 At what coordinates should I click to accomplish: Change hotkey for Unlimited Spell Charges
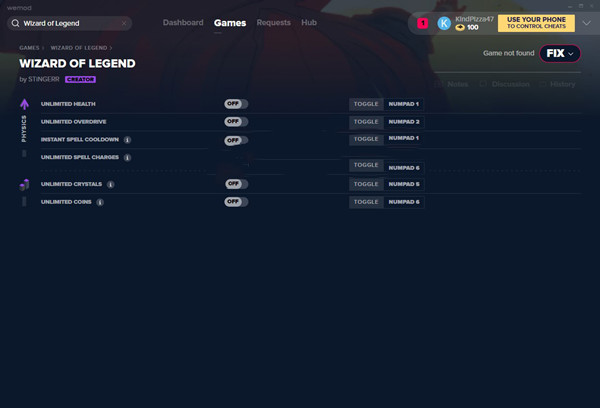[404, 168]
